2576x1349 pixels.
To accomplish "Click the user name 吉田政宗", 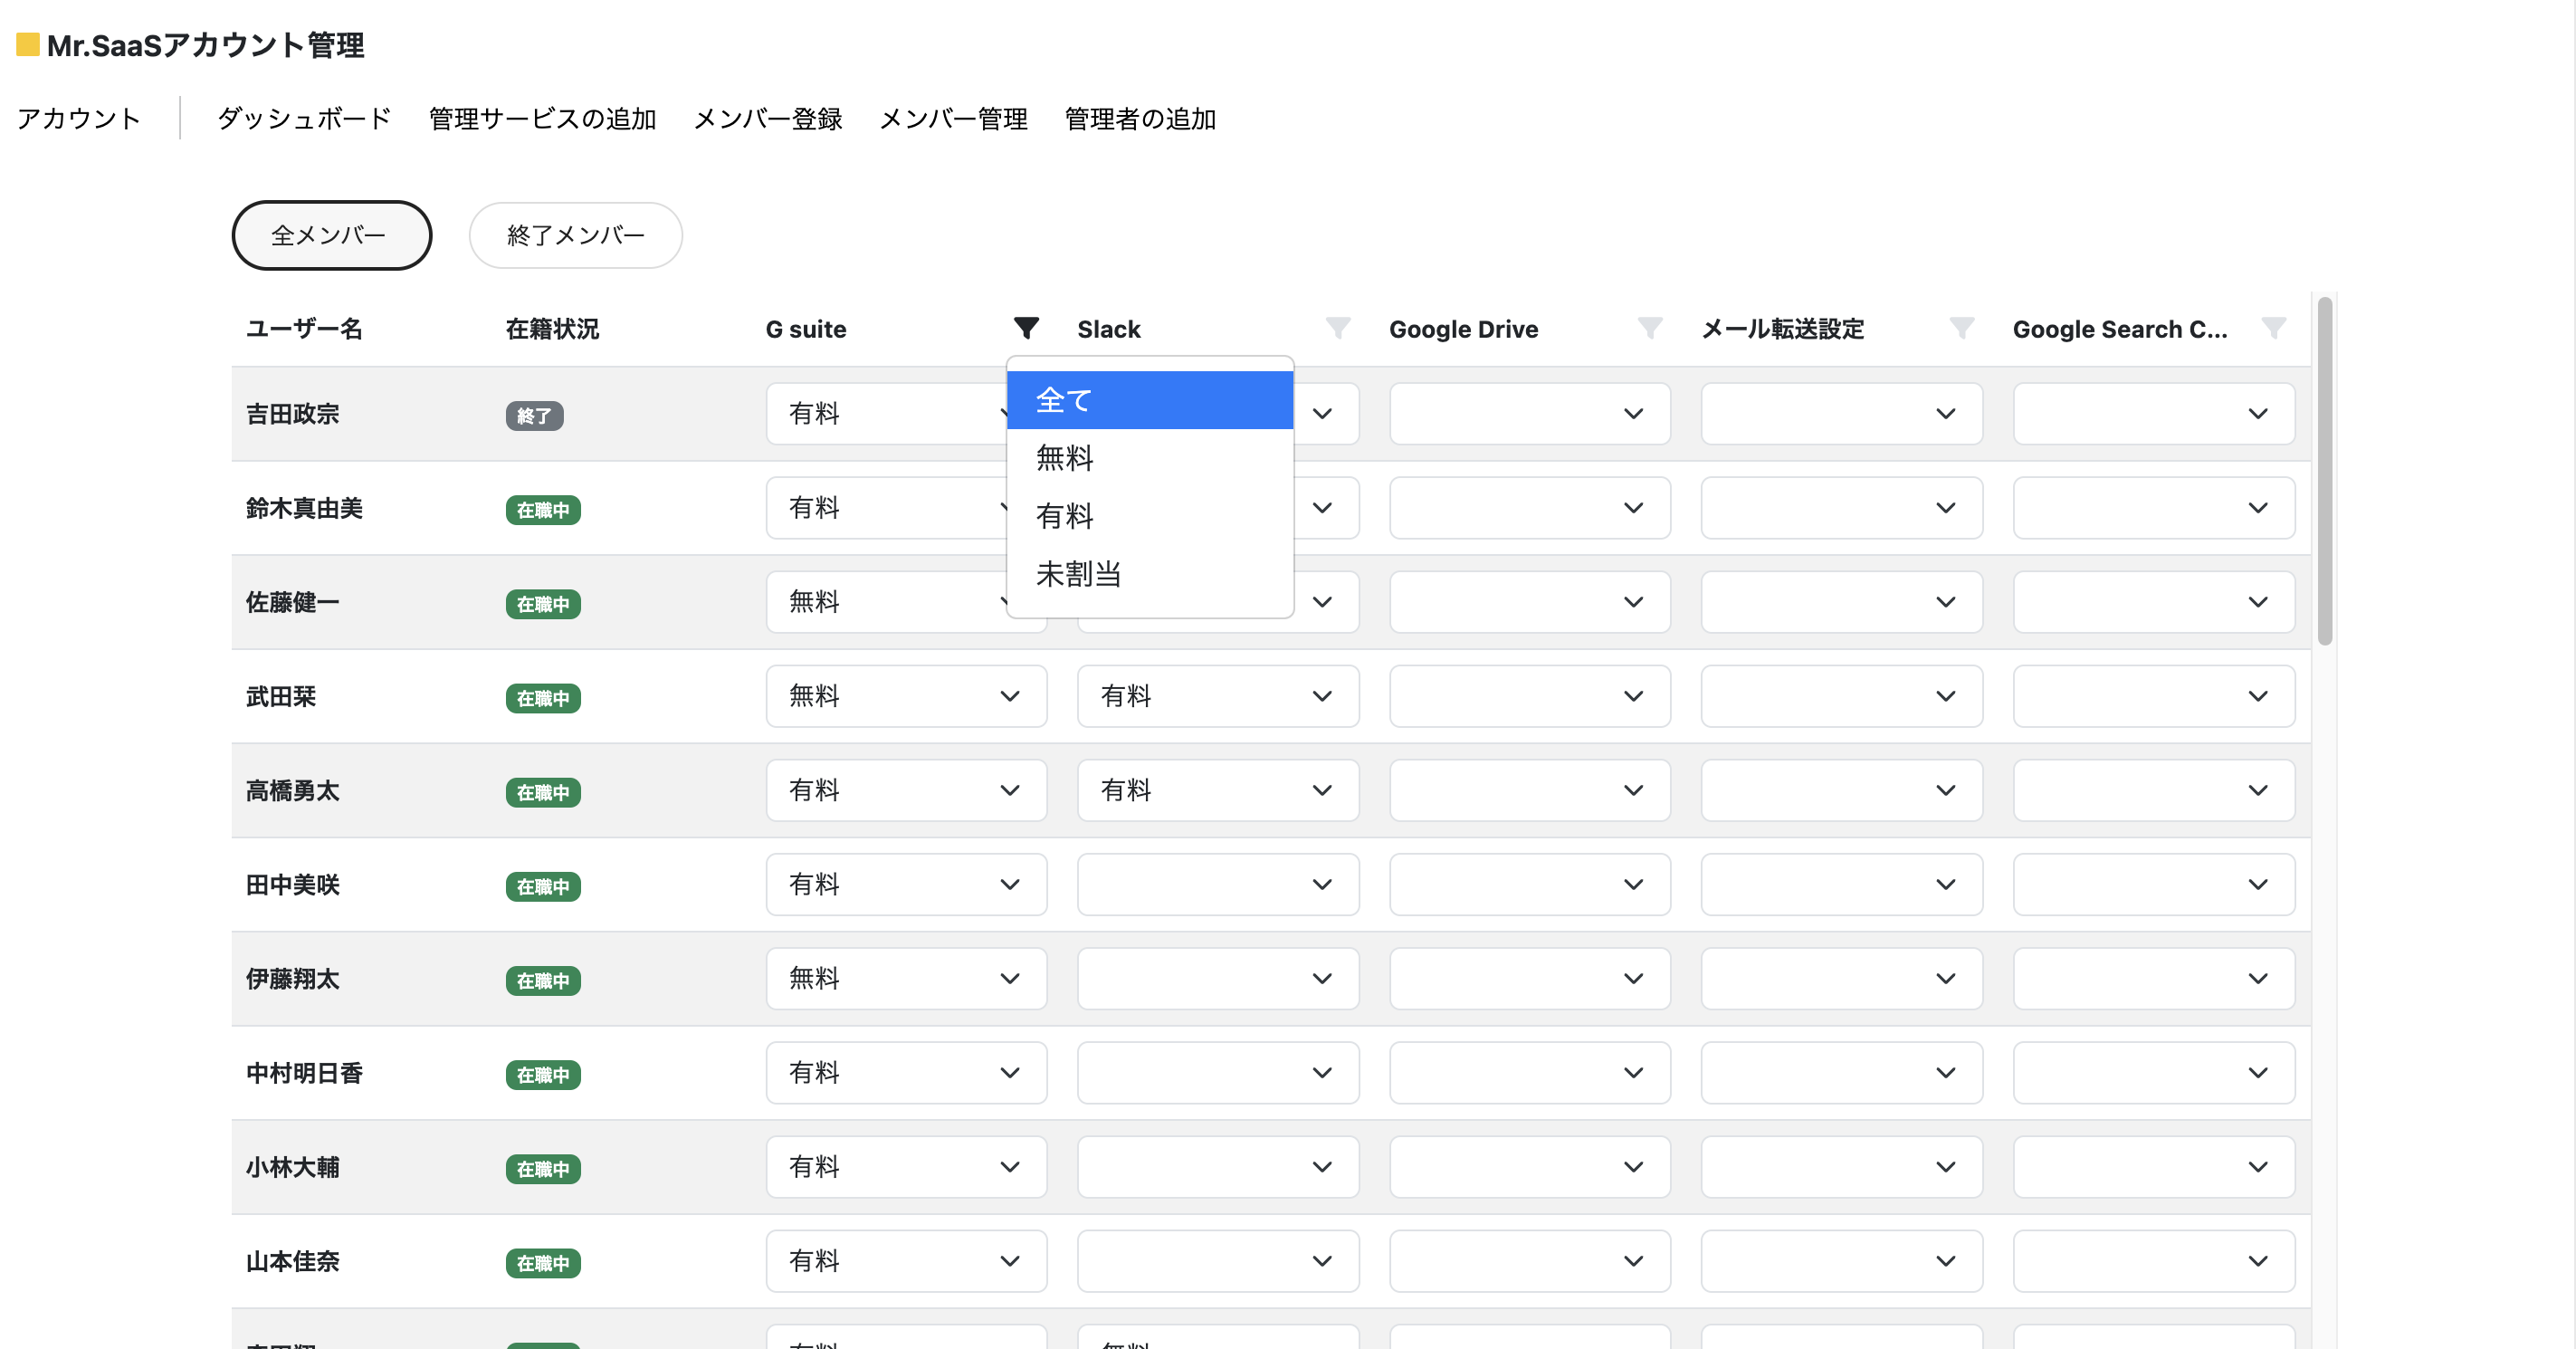I will [x=293, y=413].
